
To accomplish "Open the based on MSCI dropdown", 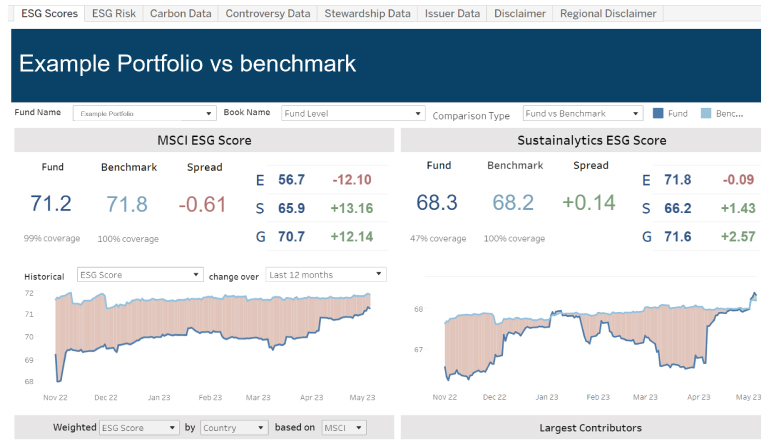I will pyautogui.click(x=344, y=428).
